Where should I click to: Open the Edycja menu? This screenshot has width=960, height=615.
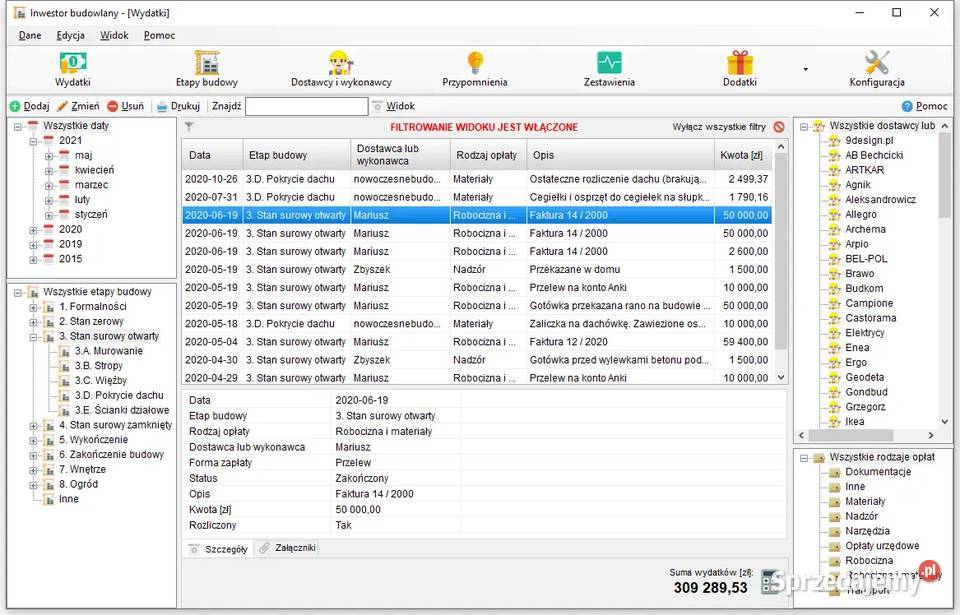click(x=70, y=35)
